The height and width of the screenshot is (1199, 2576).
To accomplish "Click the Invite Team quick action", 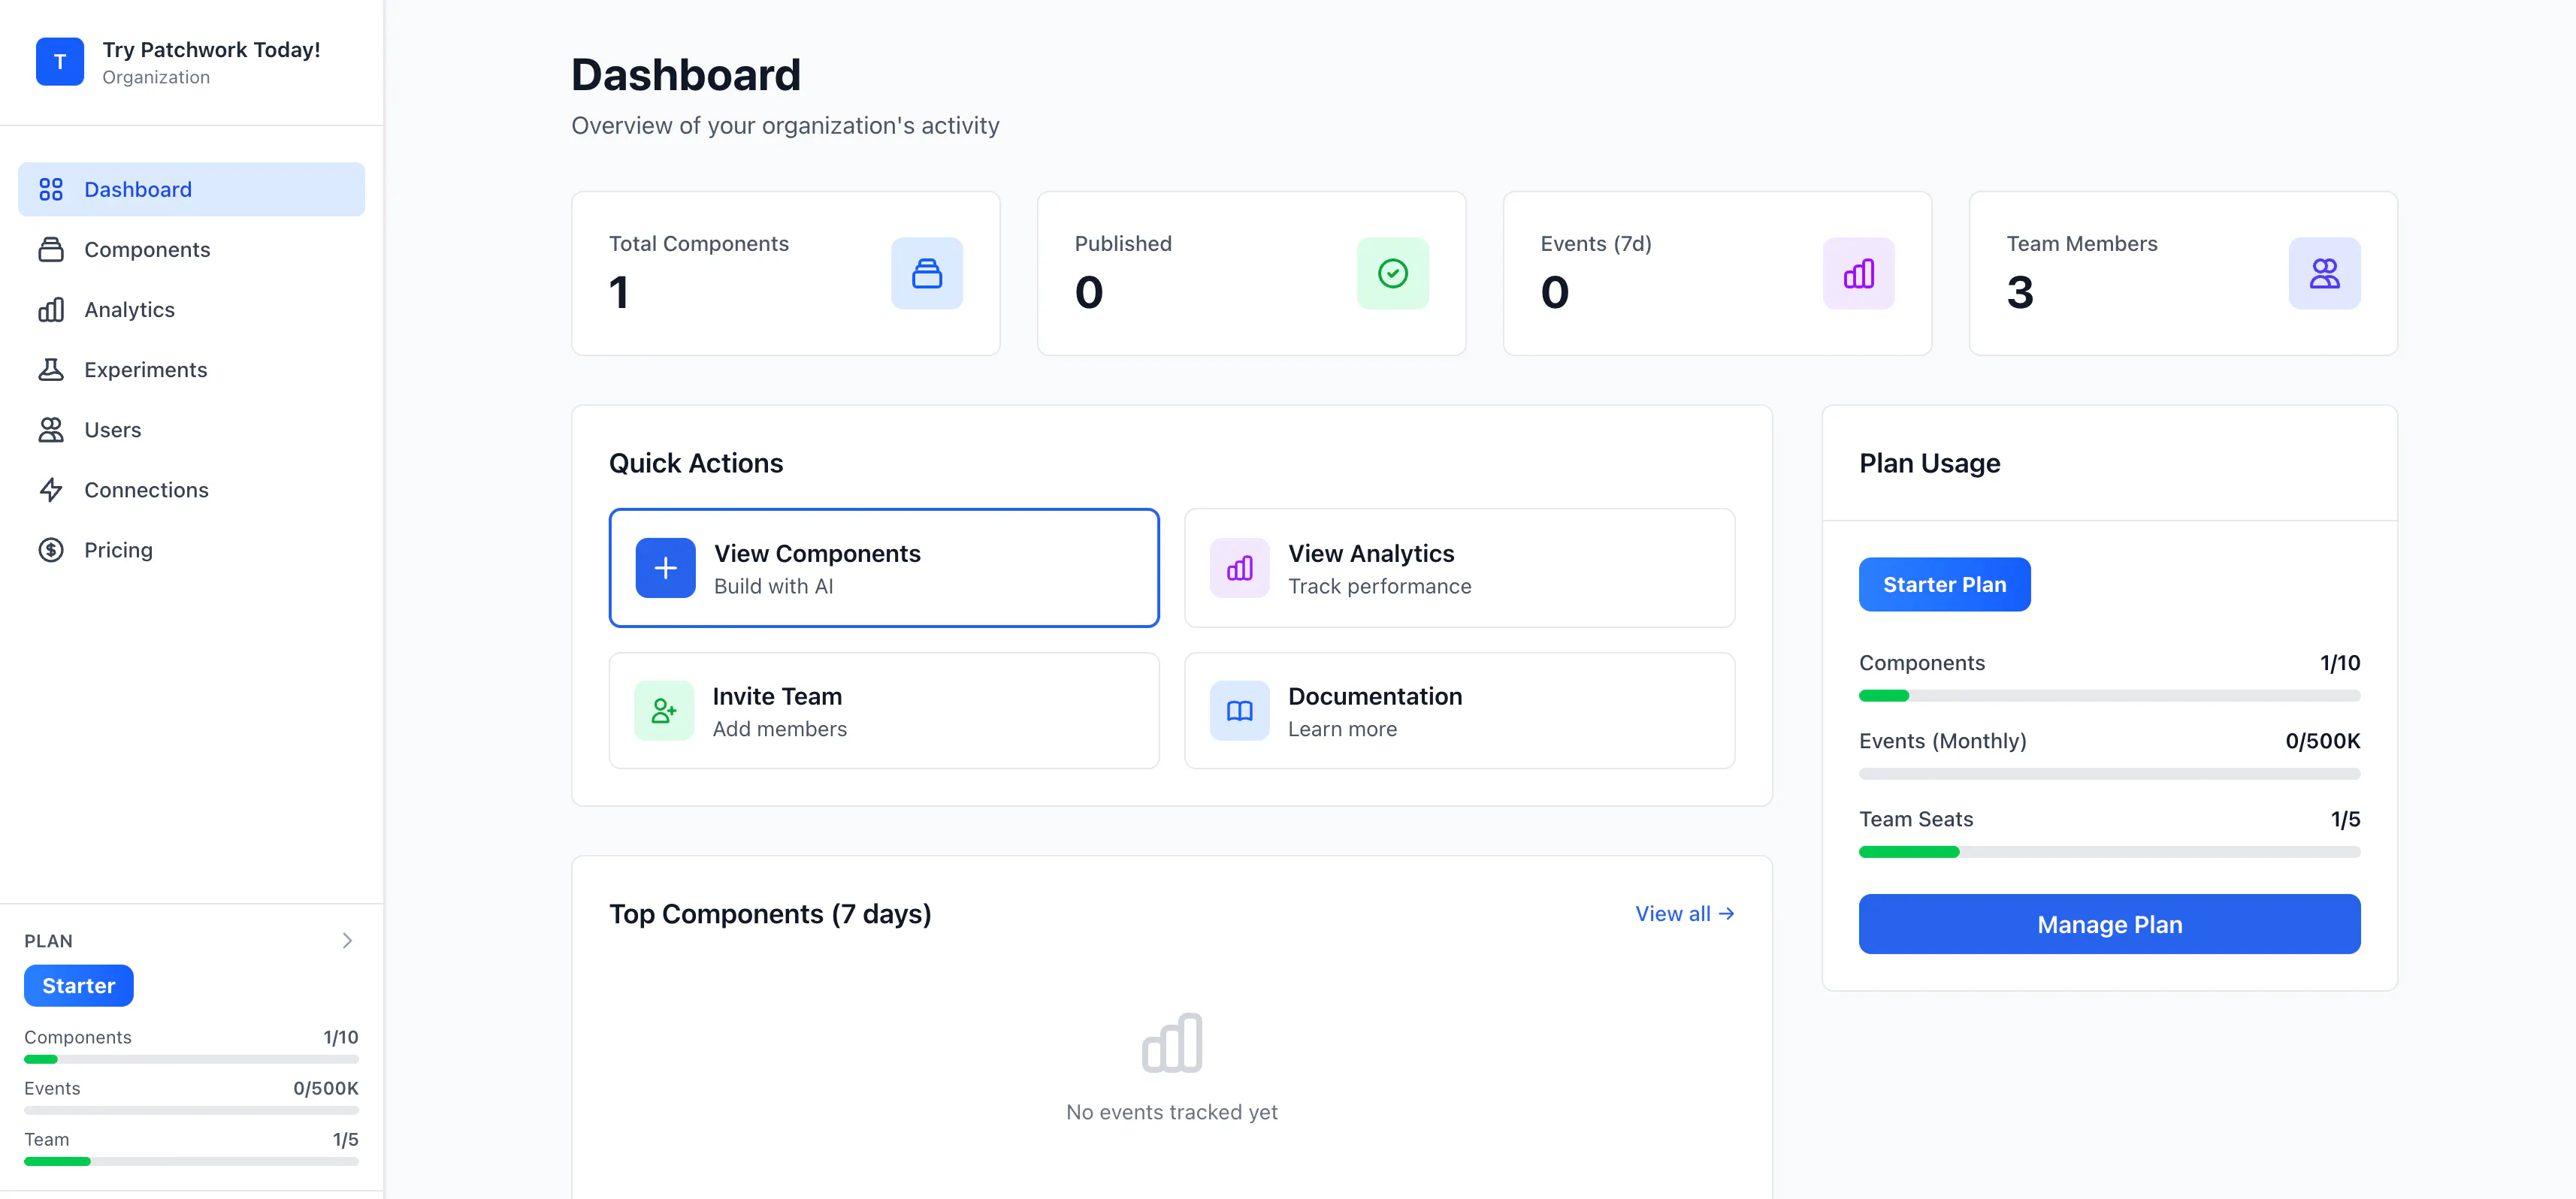I will pyautogui.click(x=884, y=711).
